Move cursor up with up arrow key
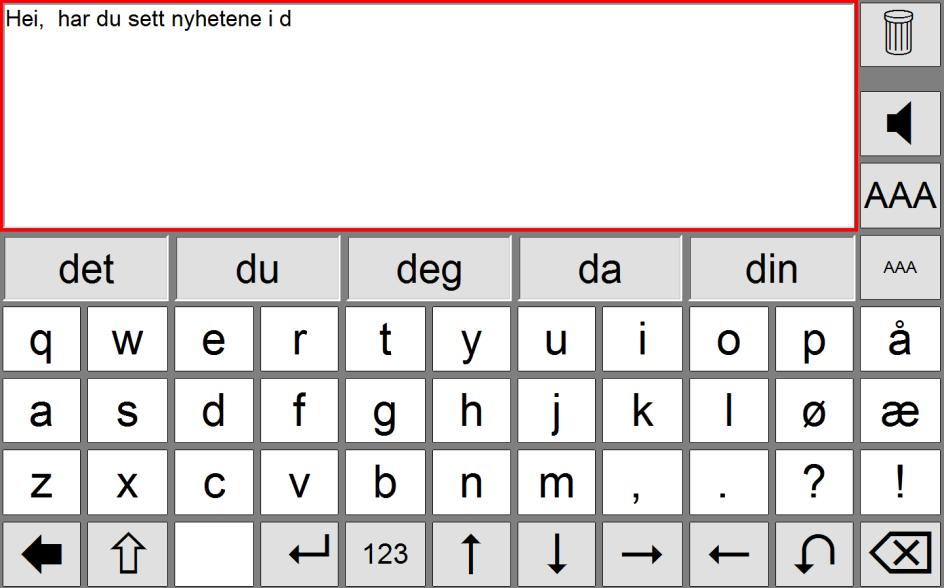The height and width of the screenshot is (588, 944). click(471, 554)
